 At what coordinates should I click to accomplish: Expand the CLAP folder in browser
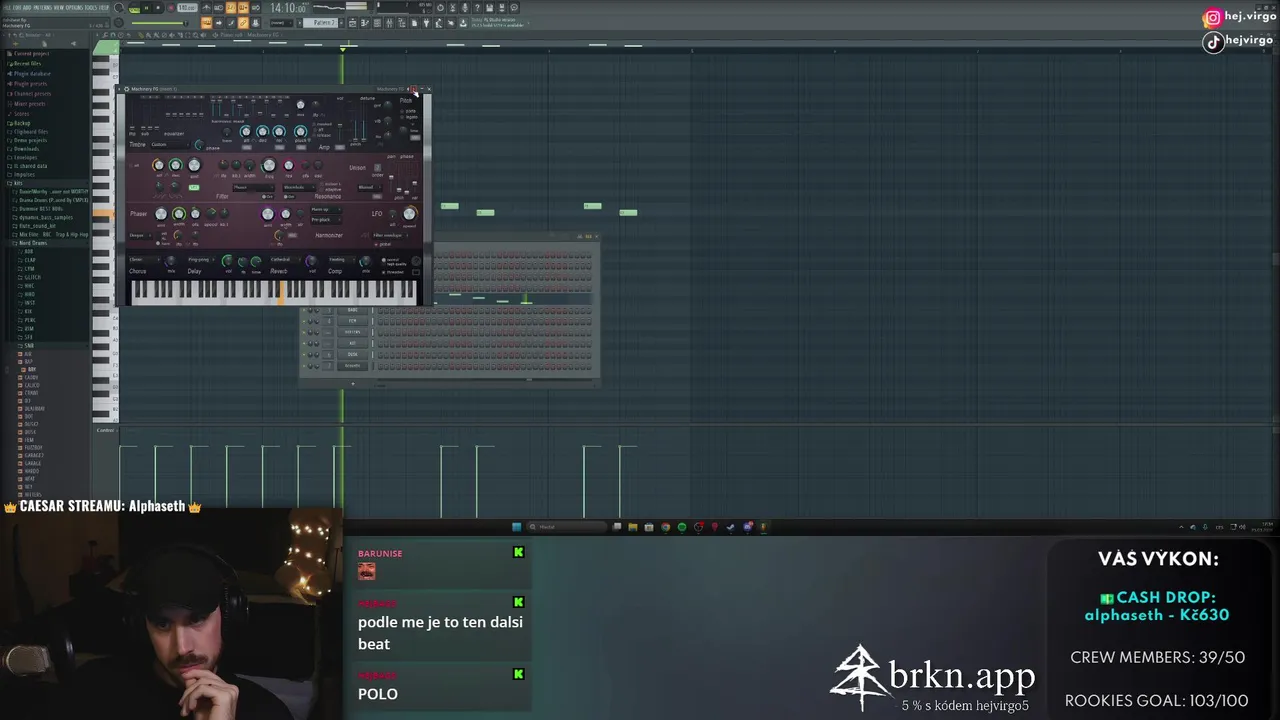point(28,260)
